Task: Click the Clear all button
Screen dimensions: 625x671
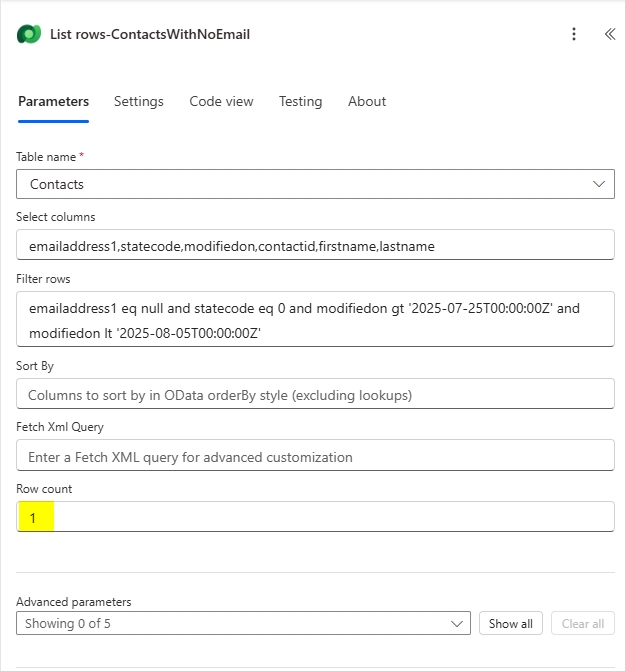Action: point(583,623)
